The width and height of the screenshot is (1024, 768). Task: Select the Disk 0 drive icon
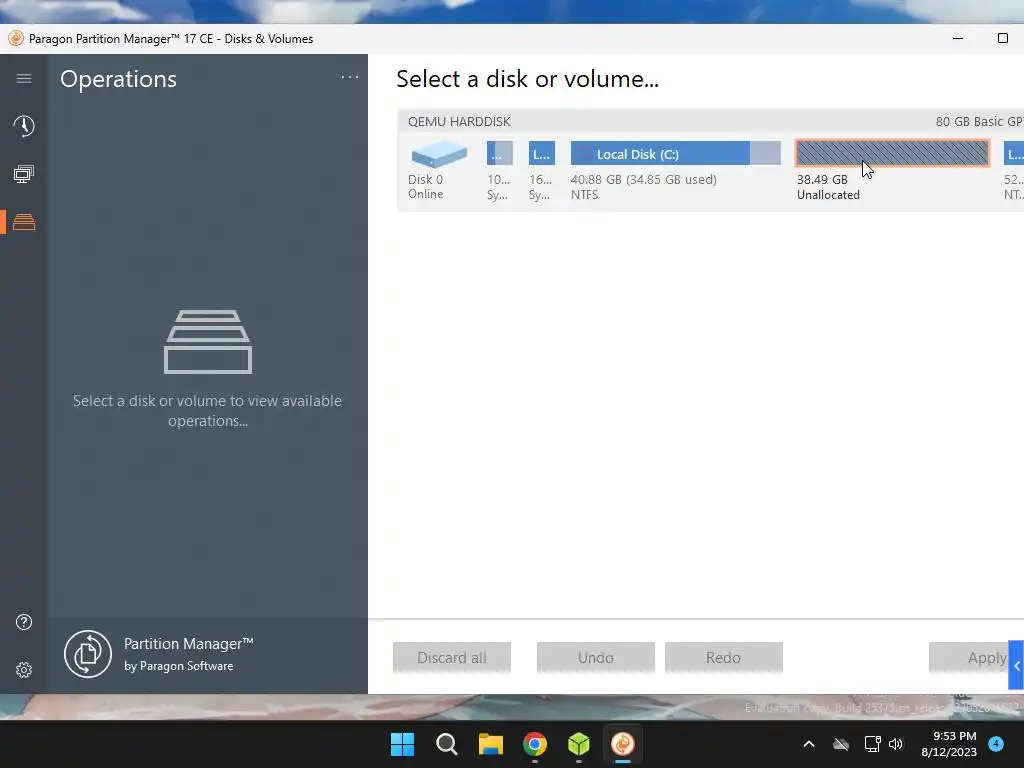pos(439,154)
